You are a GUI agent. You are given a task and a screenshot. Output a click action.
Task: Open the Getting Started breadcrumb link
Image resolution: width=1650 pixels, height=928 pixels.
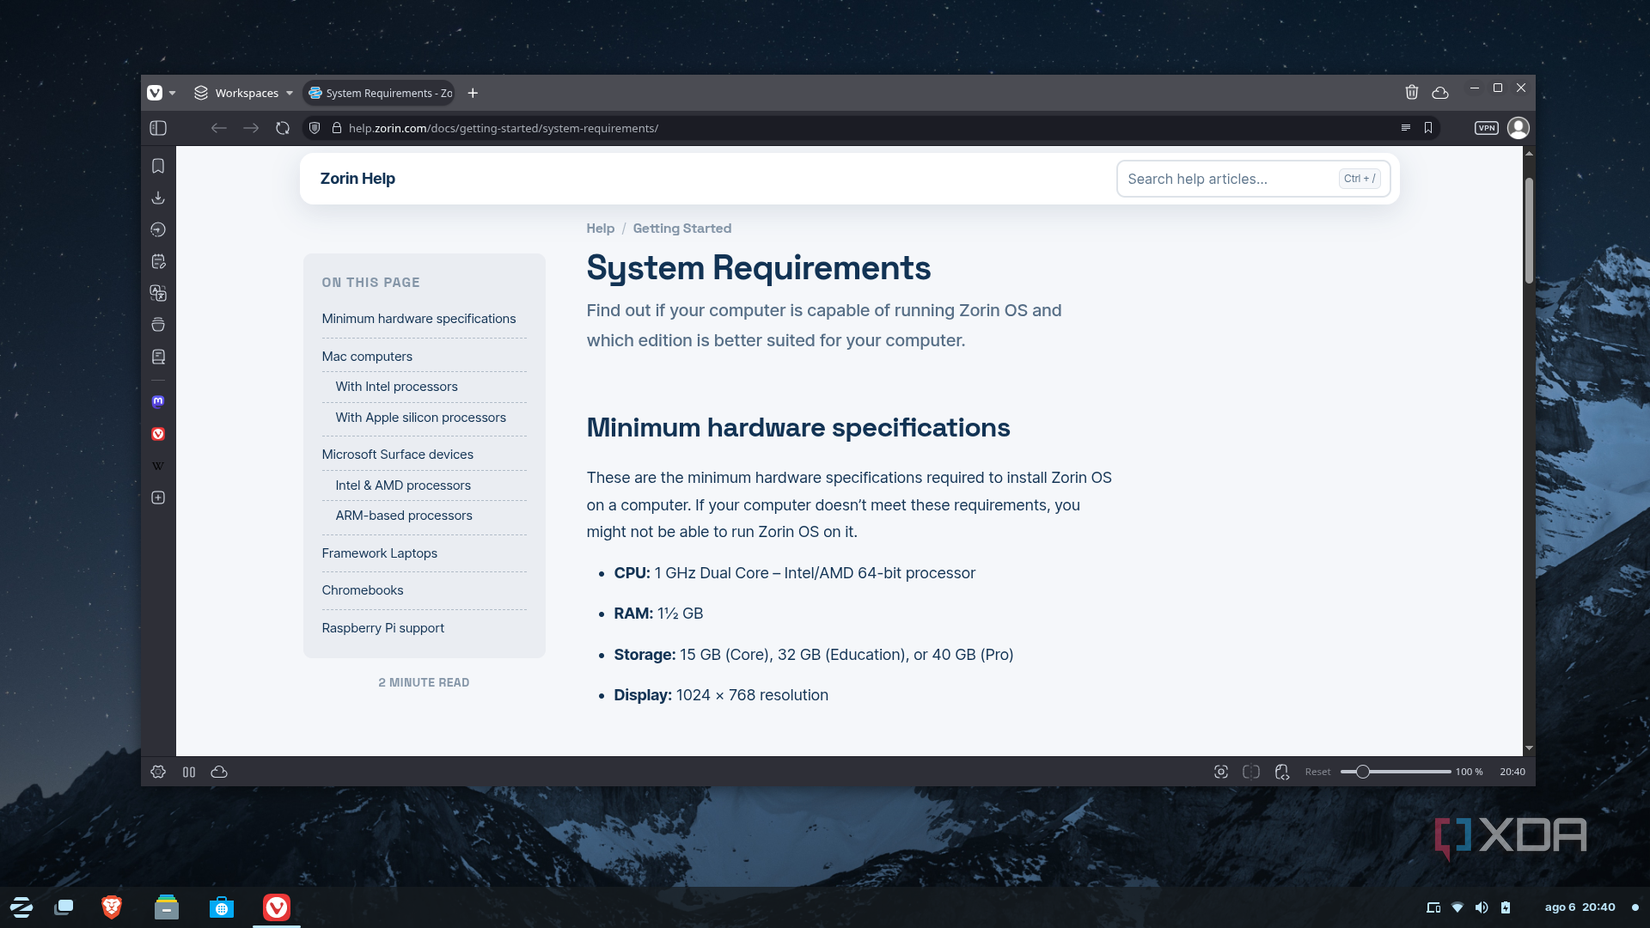click(x=682, y=228)
